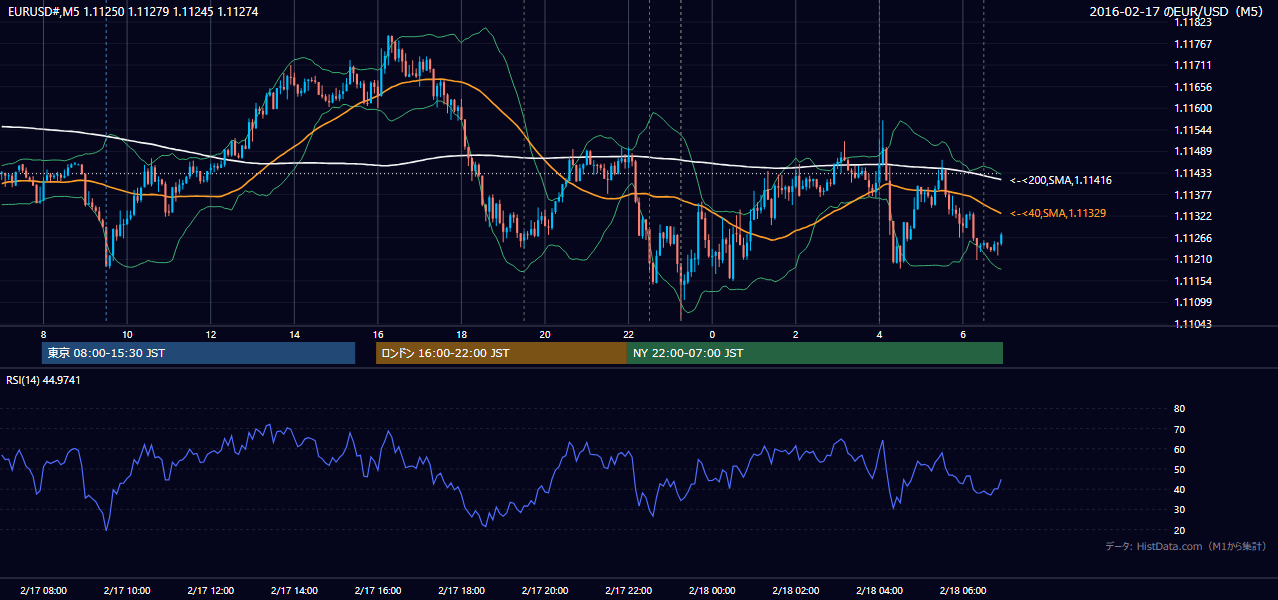1278x600 pixels.
Task: Click price axis value 1.11767
Action: (x=1193, y=44)
